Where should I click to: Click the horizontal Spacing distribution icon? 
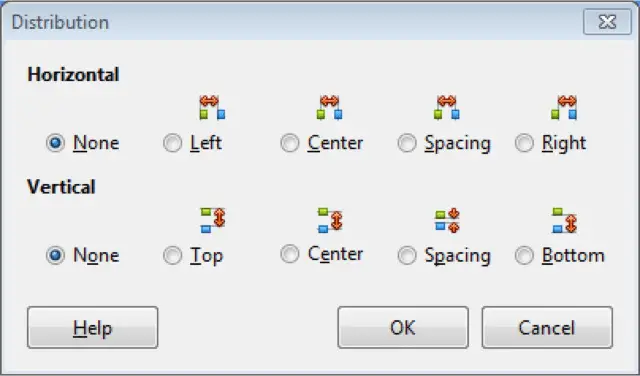point(447,107)
